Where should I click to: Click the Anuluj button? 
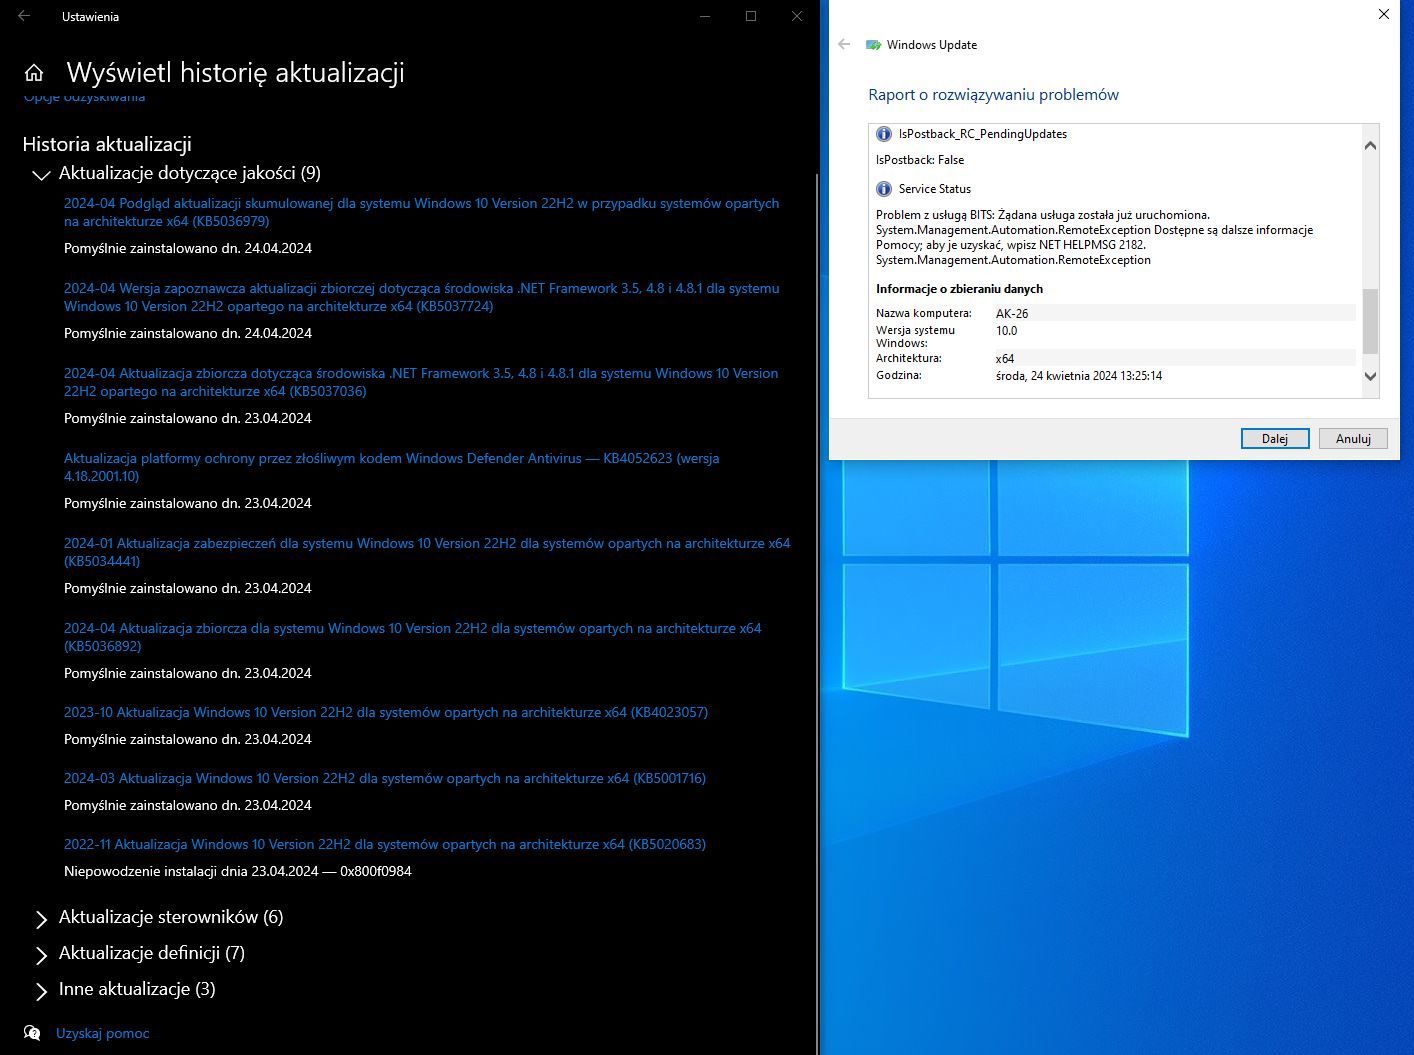[1353, 438]
